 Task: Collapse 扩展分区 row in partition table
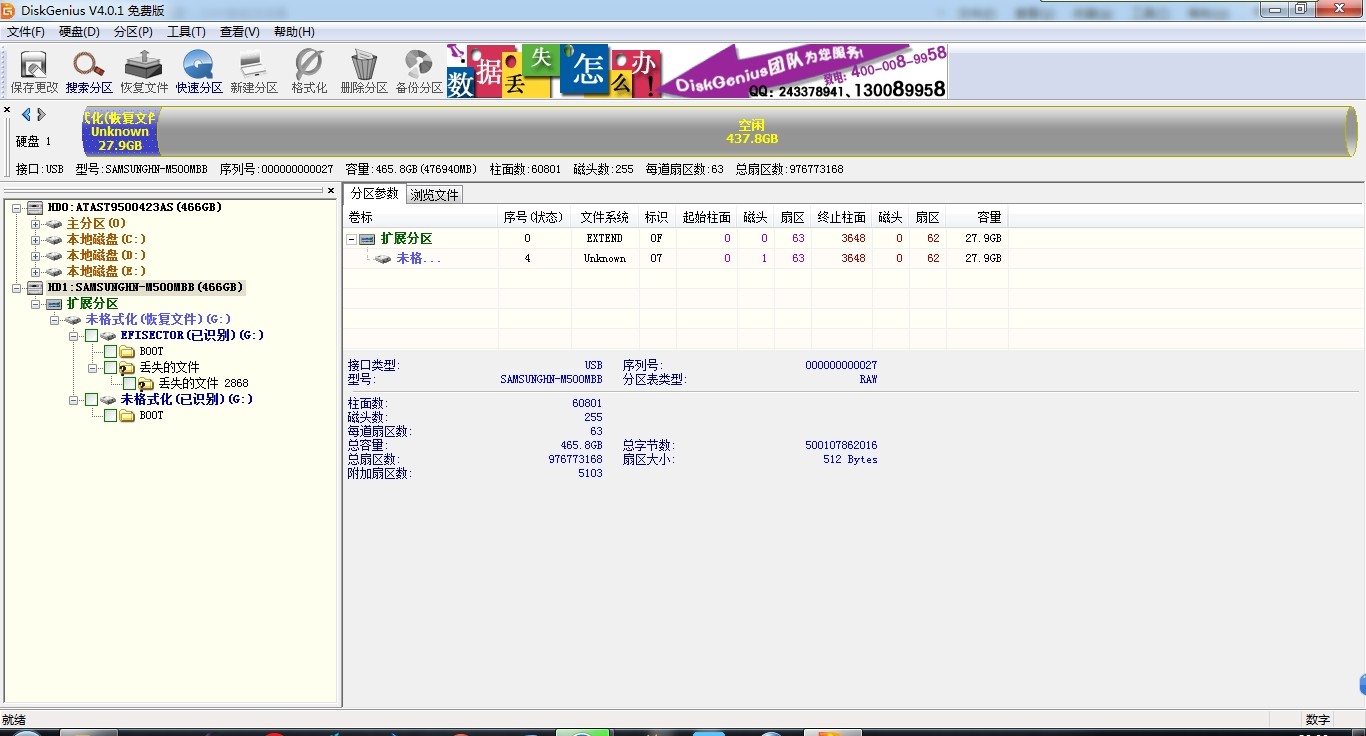pyautogui.click(x=351, y=239)
